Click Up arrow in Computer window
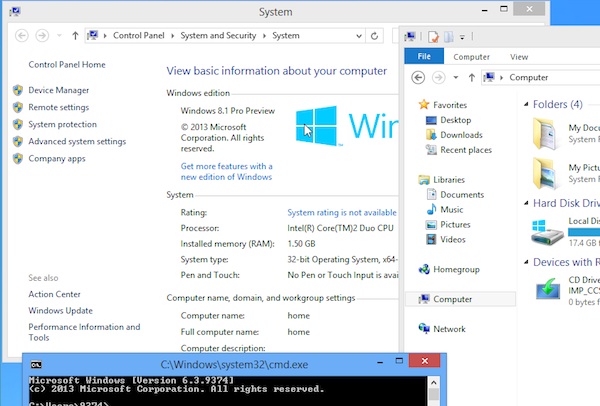 pyautogui.click(x=472, y=78)
